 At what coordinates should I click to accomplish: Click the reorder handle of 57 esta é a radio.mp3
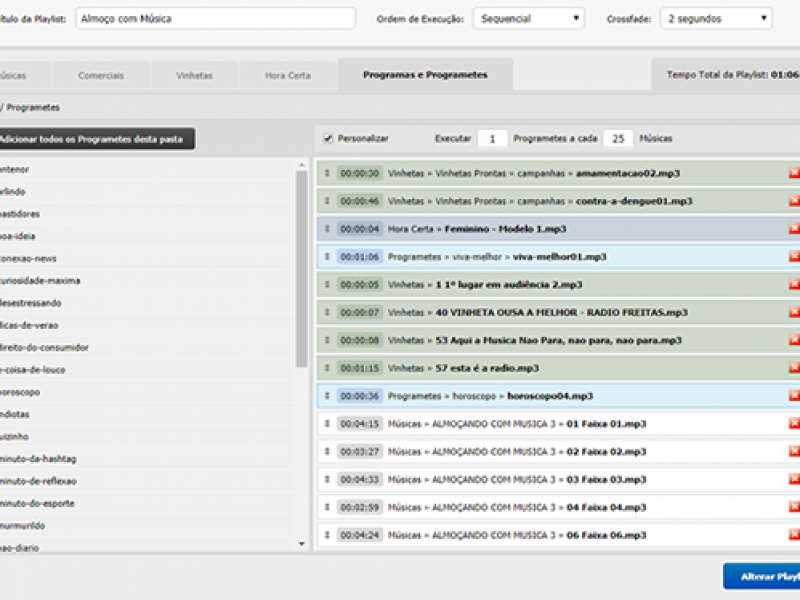pos(328,368)
